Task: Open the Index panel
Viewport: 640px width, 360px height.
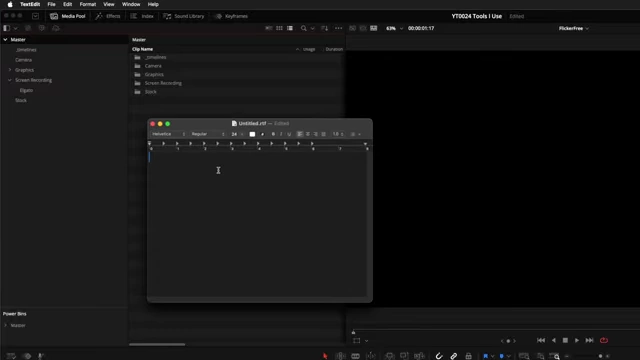Action: pyautogui.click(x=142, y=16)
